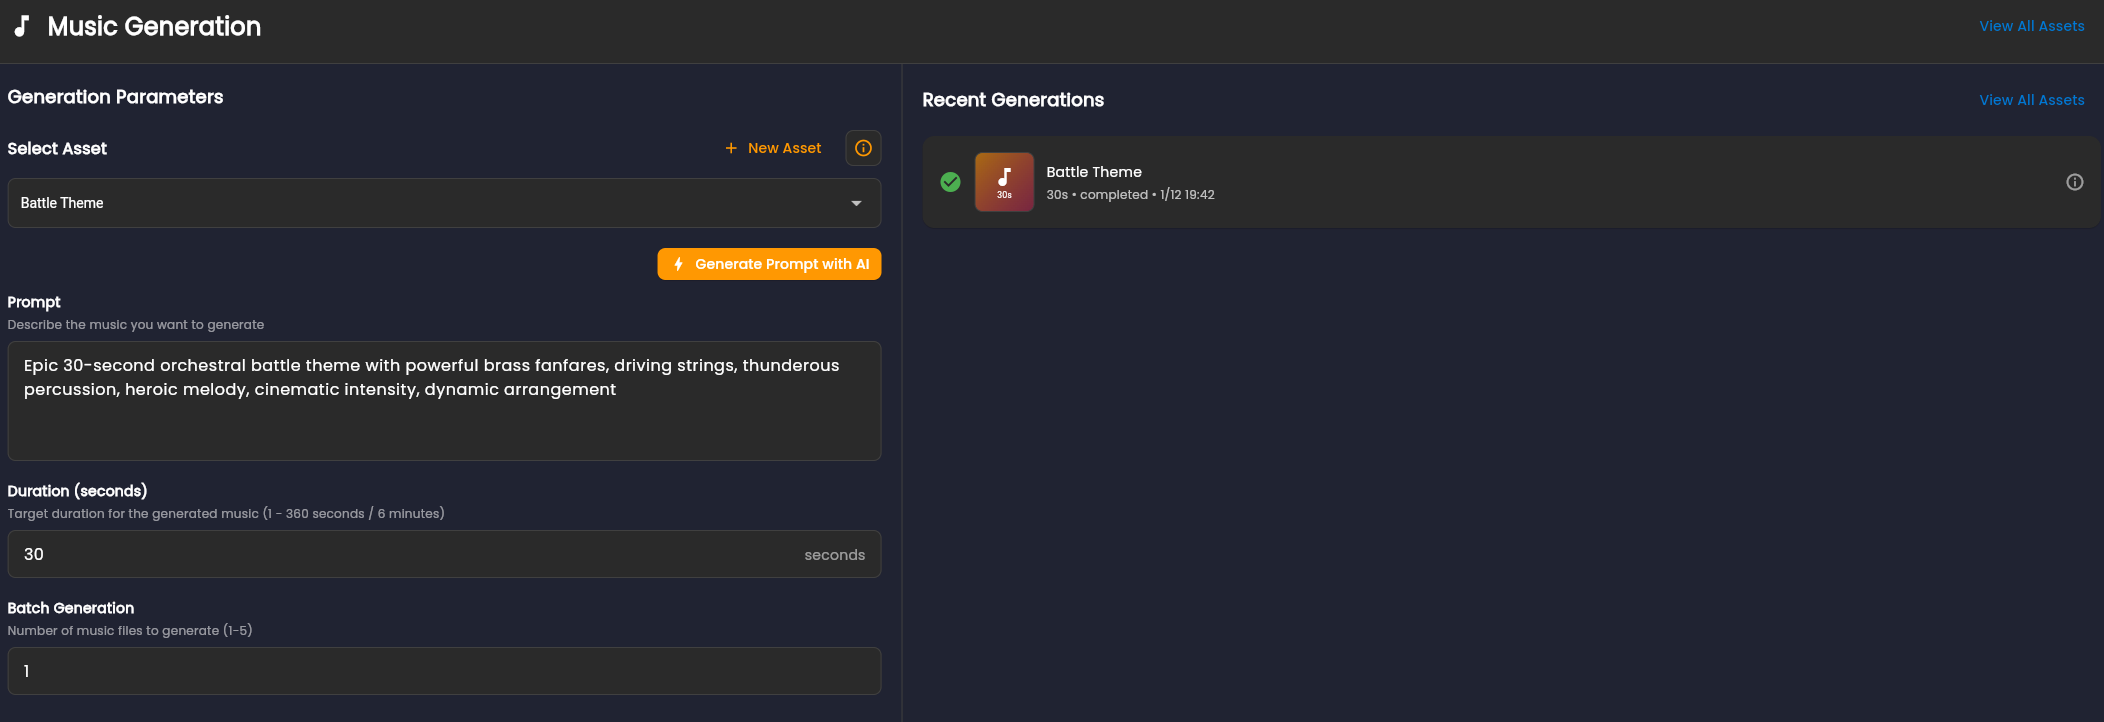2104x722 pixels.
Task: Open the 30s music note thumbnail
Action: [x=1004, y=182]
